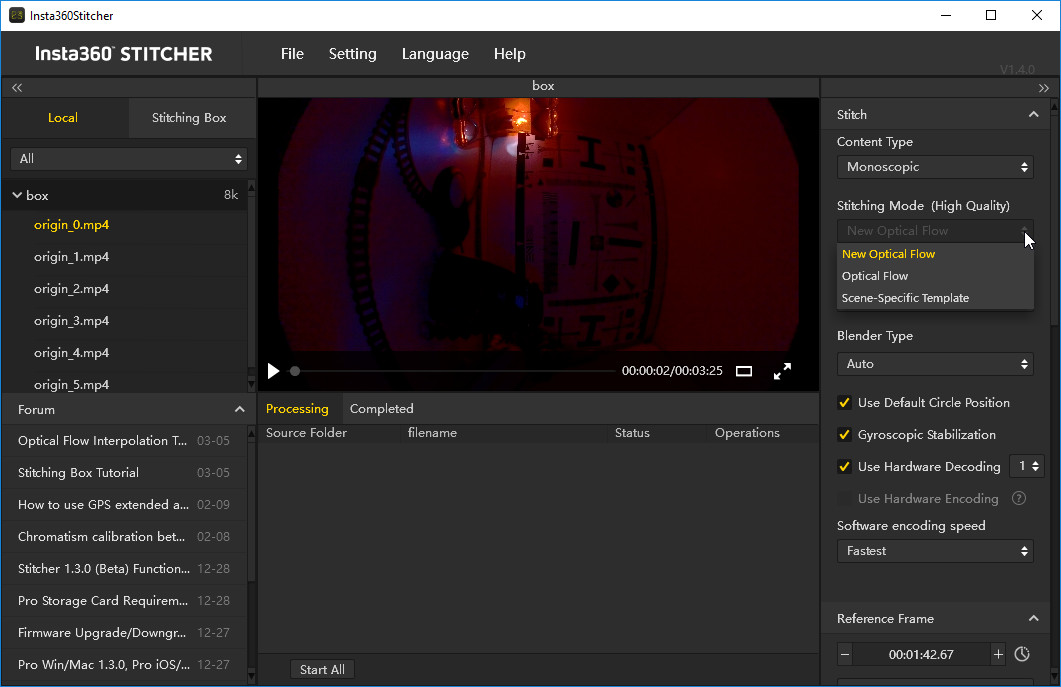Click the video seek bar handle

click(295, 371)
